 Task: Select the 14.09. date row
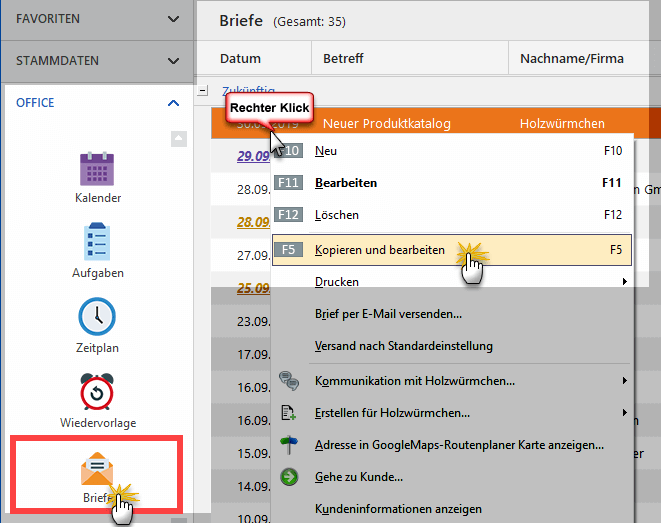pyautogui.click(x=253, y=487)
